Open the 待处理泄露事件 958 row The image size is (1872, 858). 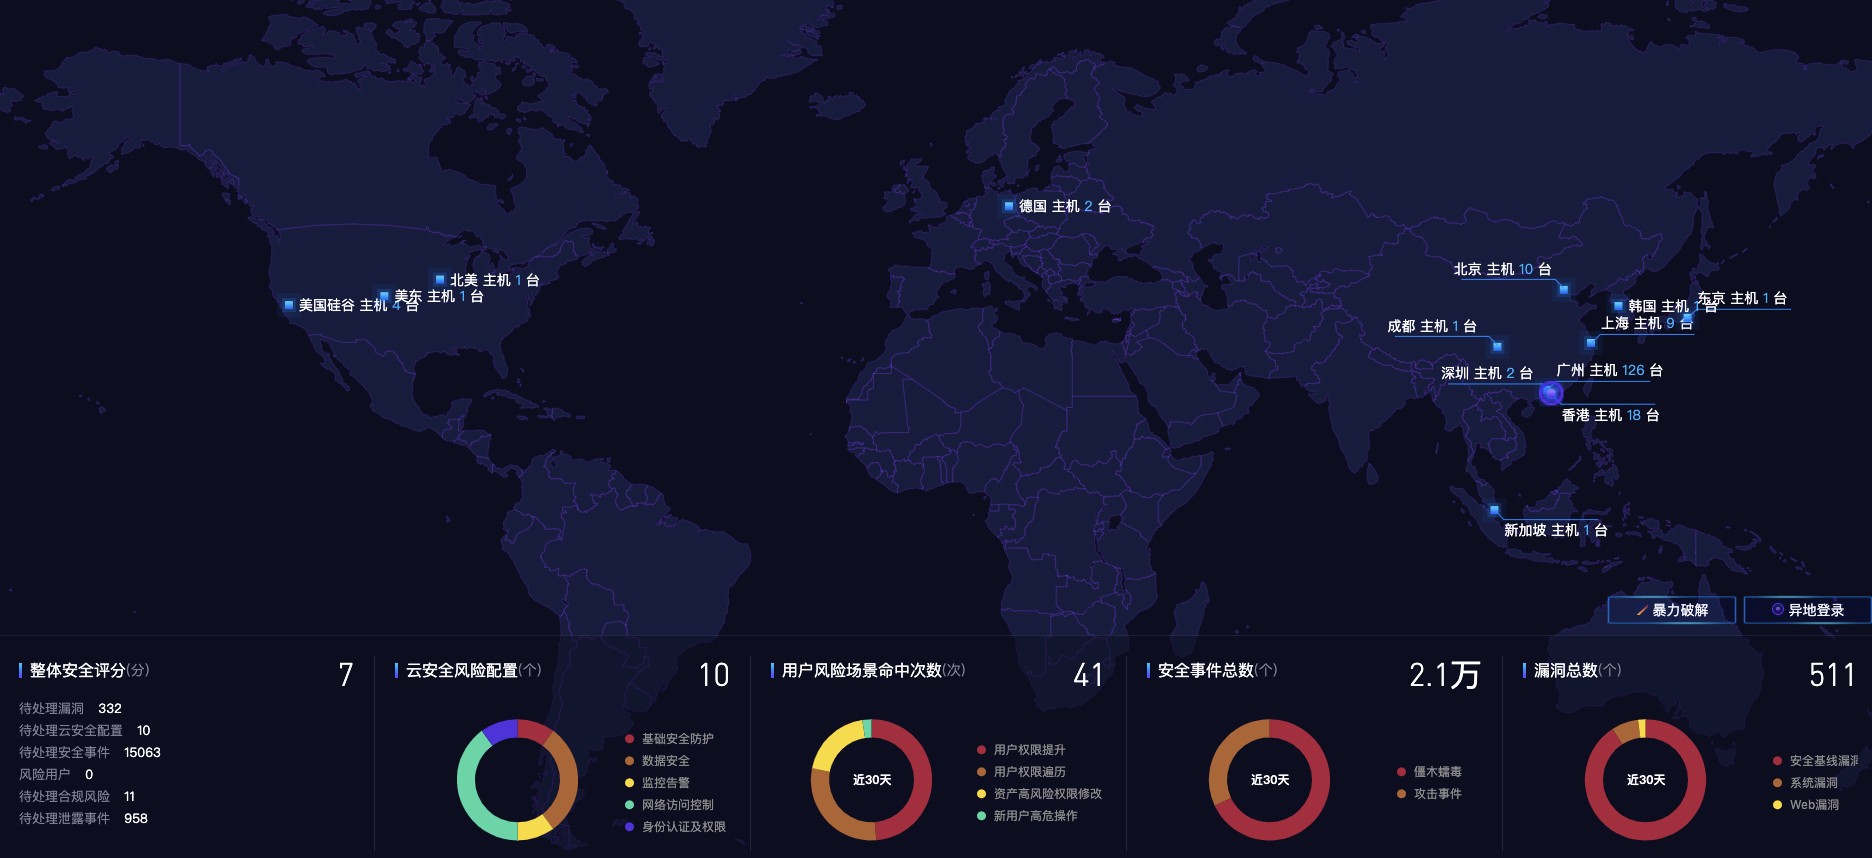coord(83,818)
